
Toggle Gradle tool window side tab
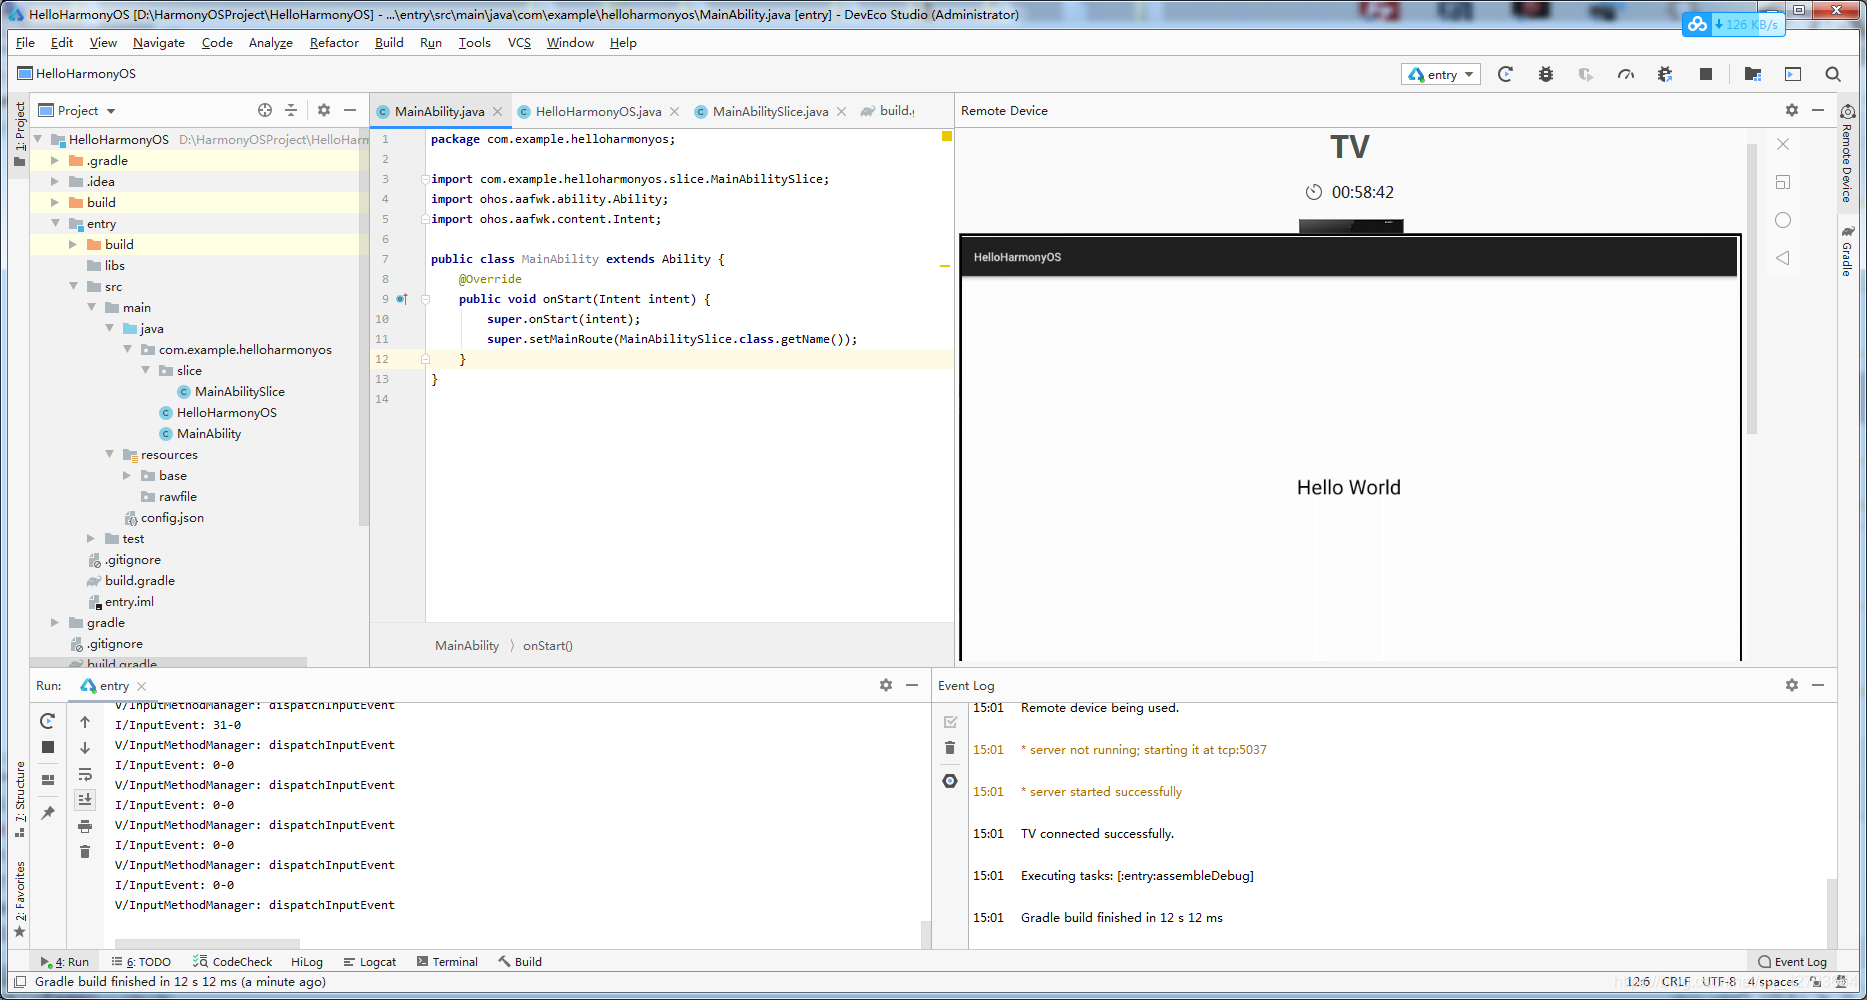click(x=1847, y=251)
